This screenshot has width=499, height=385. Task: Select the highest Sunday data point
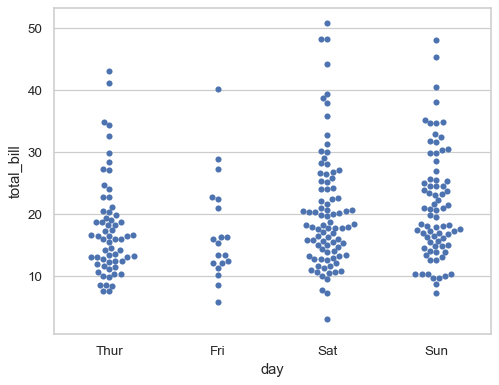point(436,40)
